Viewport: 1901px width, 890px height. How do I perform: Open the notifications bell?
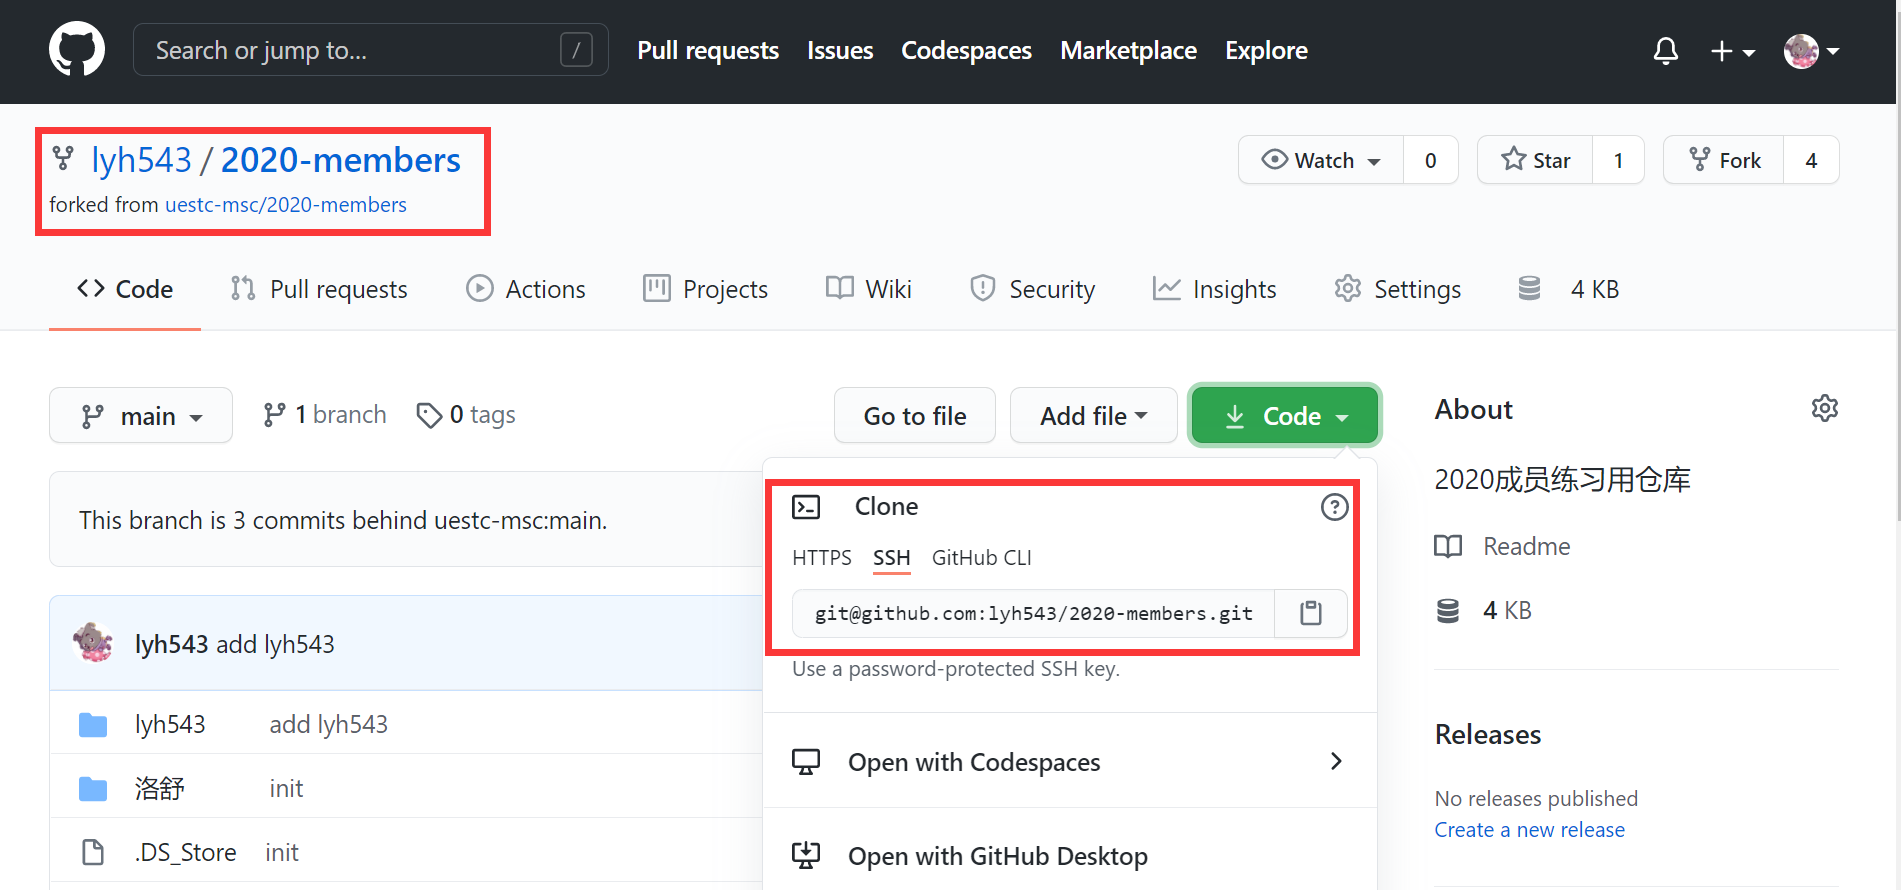coord(1665,50)
